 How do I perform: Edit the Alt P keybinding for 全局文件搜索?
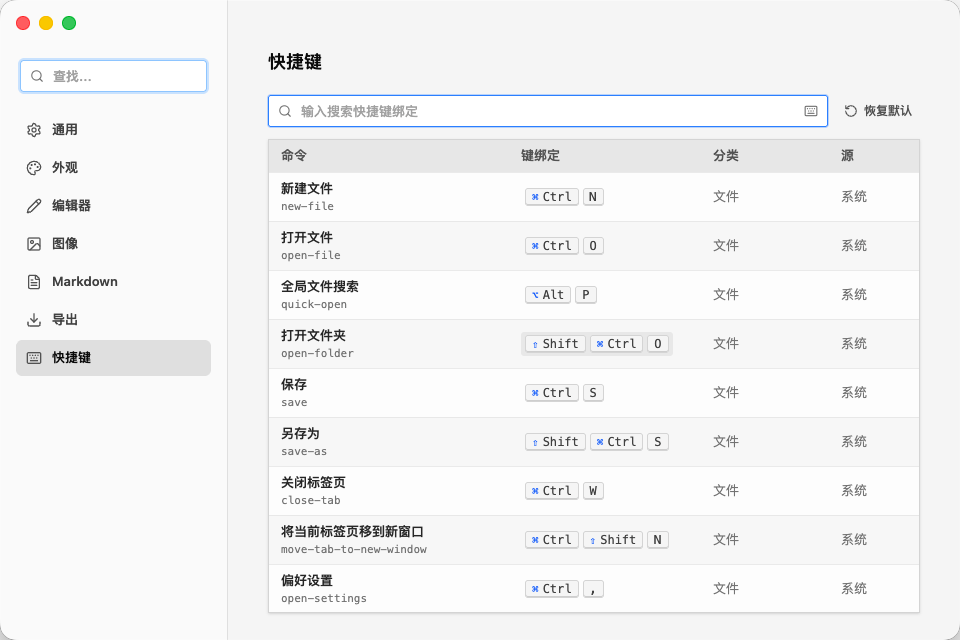[x=561, y=295]
